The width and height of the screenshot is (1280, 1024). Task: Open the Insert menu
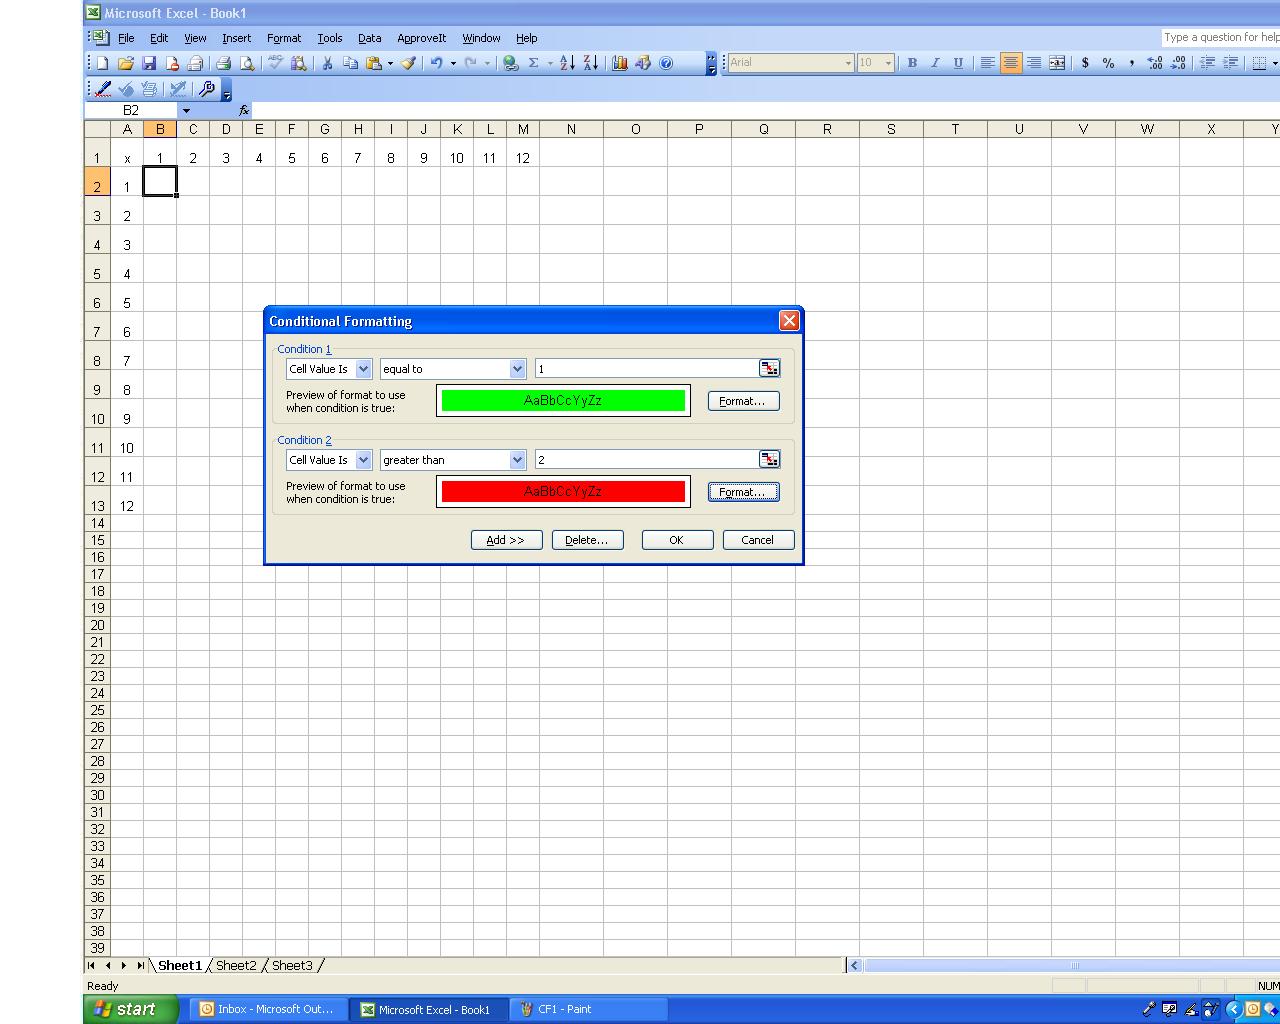pyautogui.click(x=237, y=38)
